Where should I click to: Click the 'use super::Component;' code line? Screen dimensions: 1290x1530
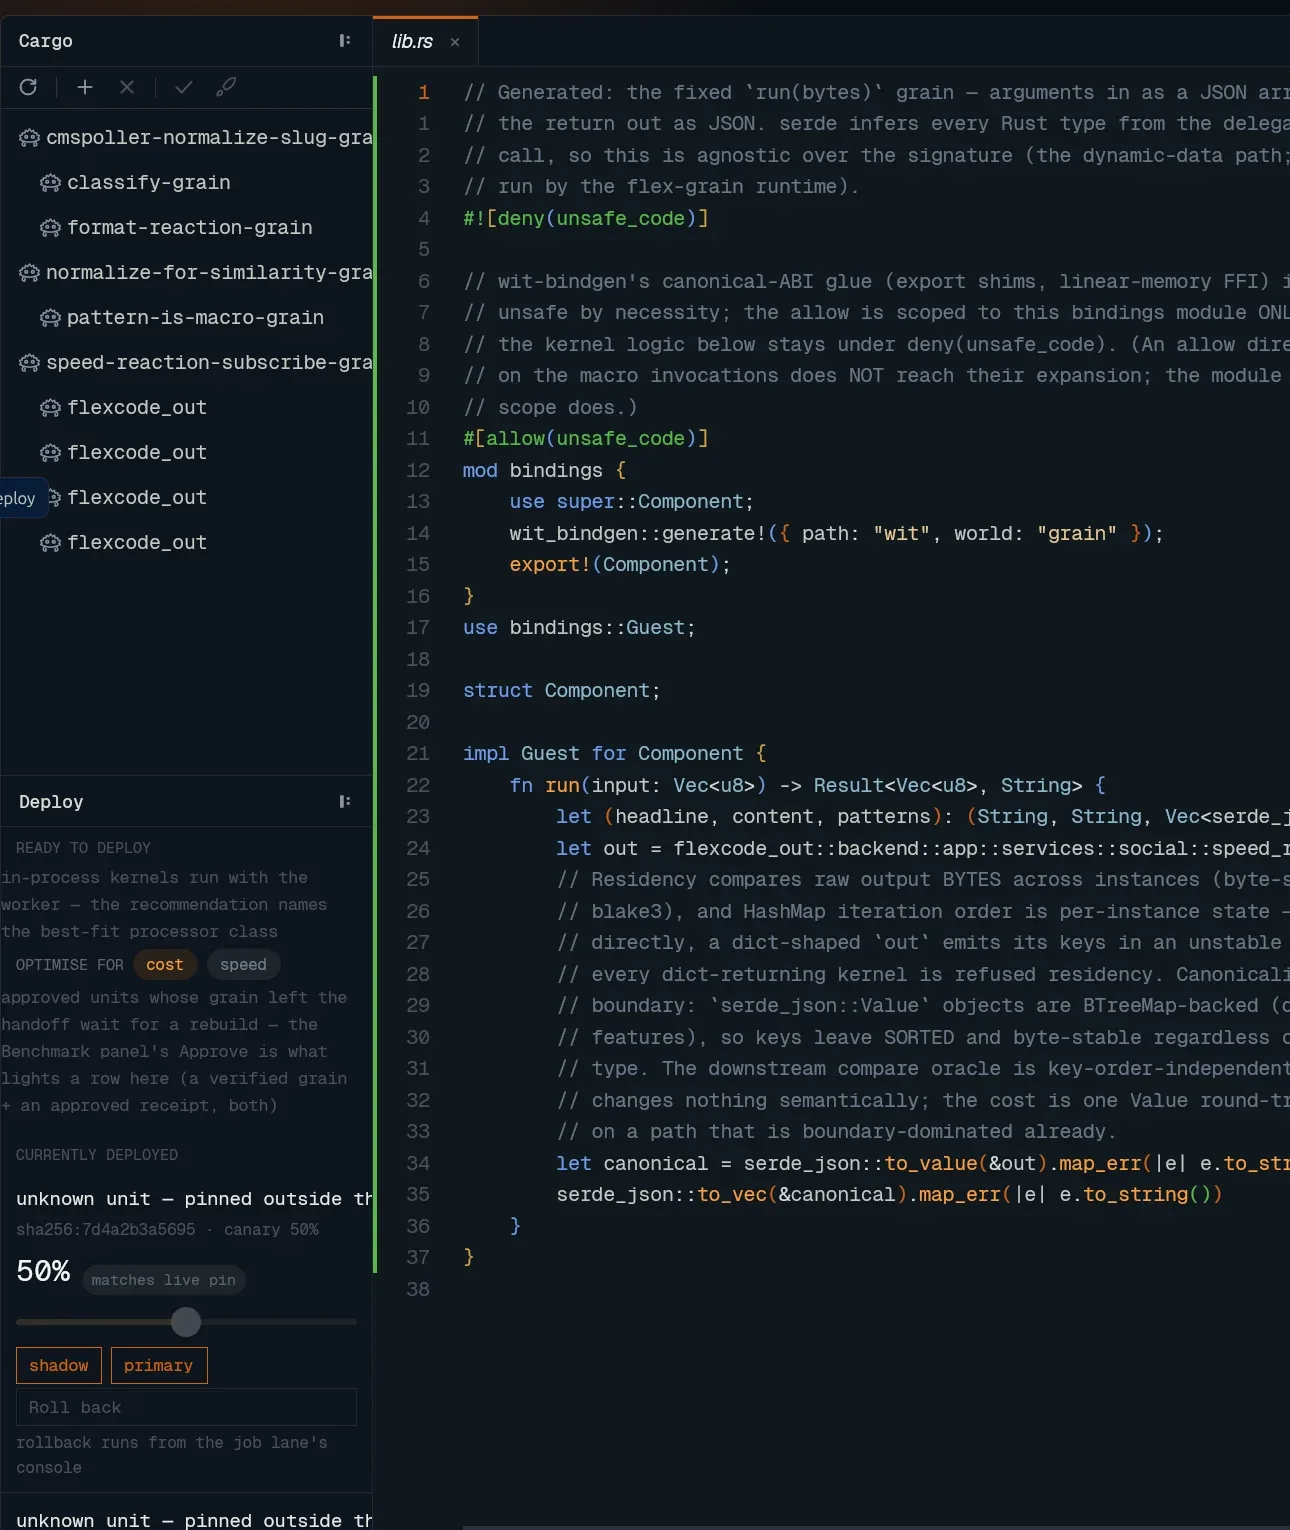[632, 502]
